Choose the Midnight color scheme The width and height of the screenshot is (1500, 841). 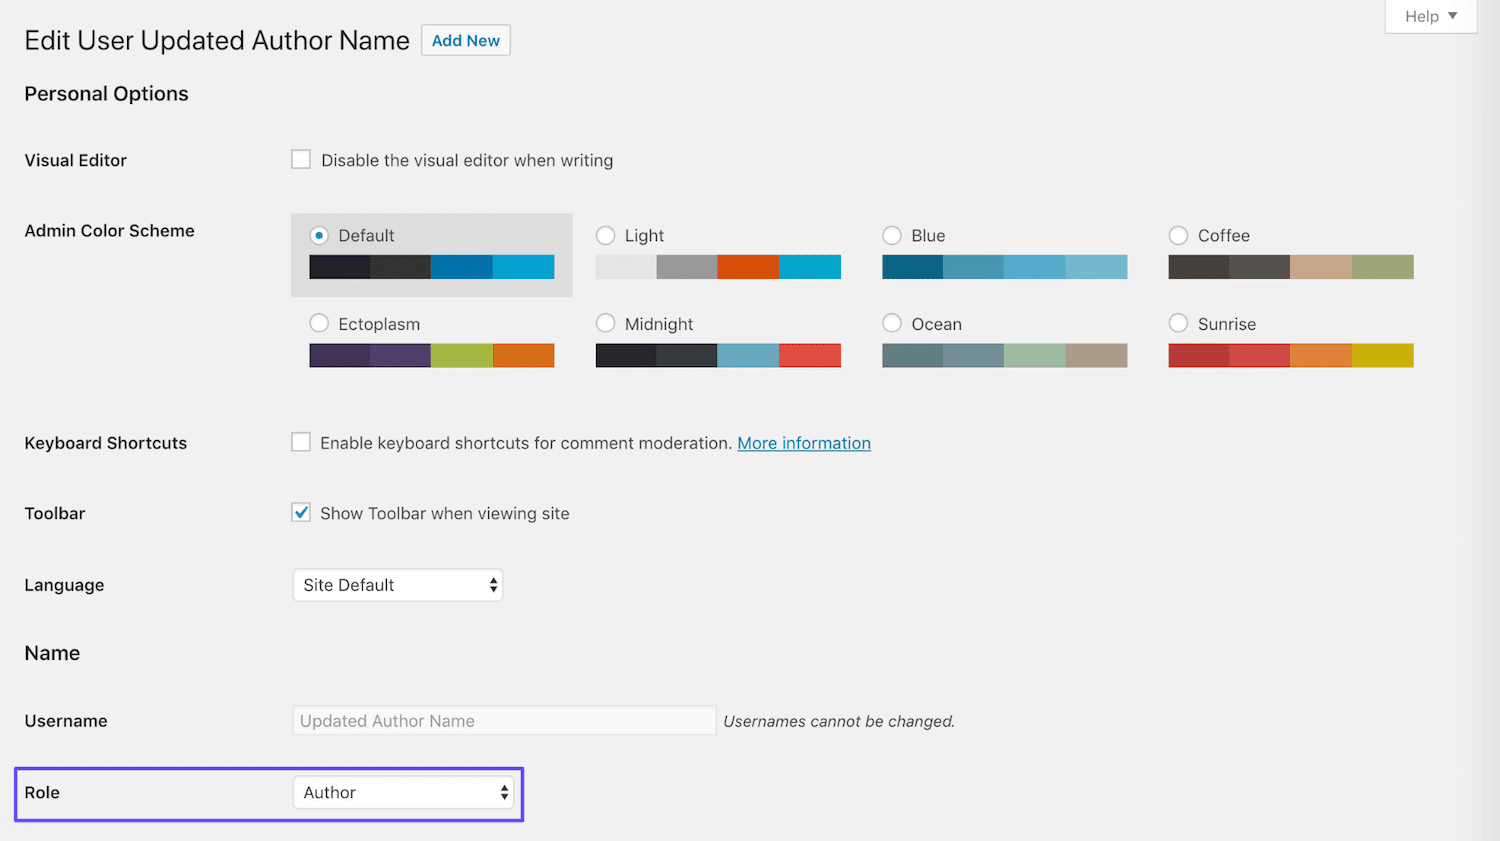pos(606,323)
